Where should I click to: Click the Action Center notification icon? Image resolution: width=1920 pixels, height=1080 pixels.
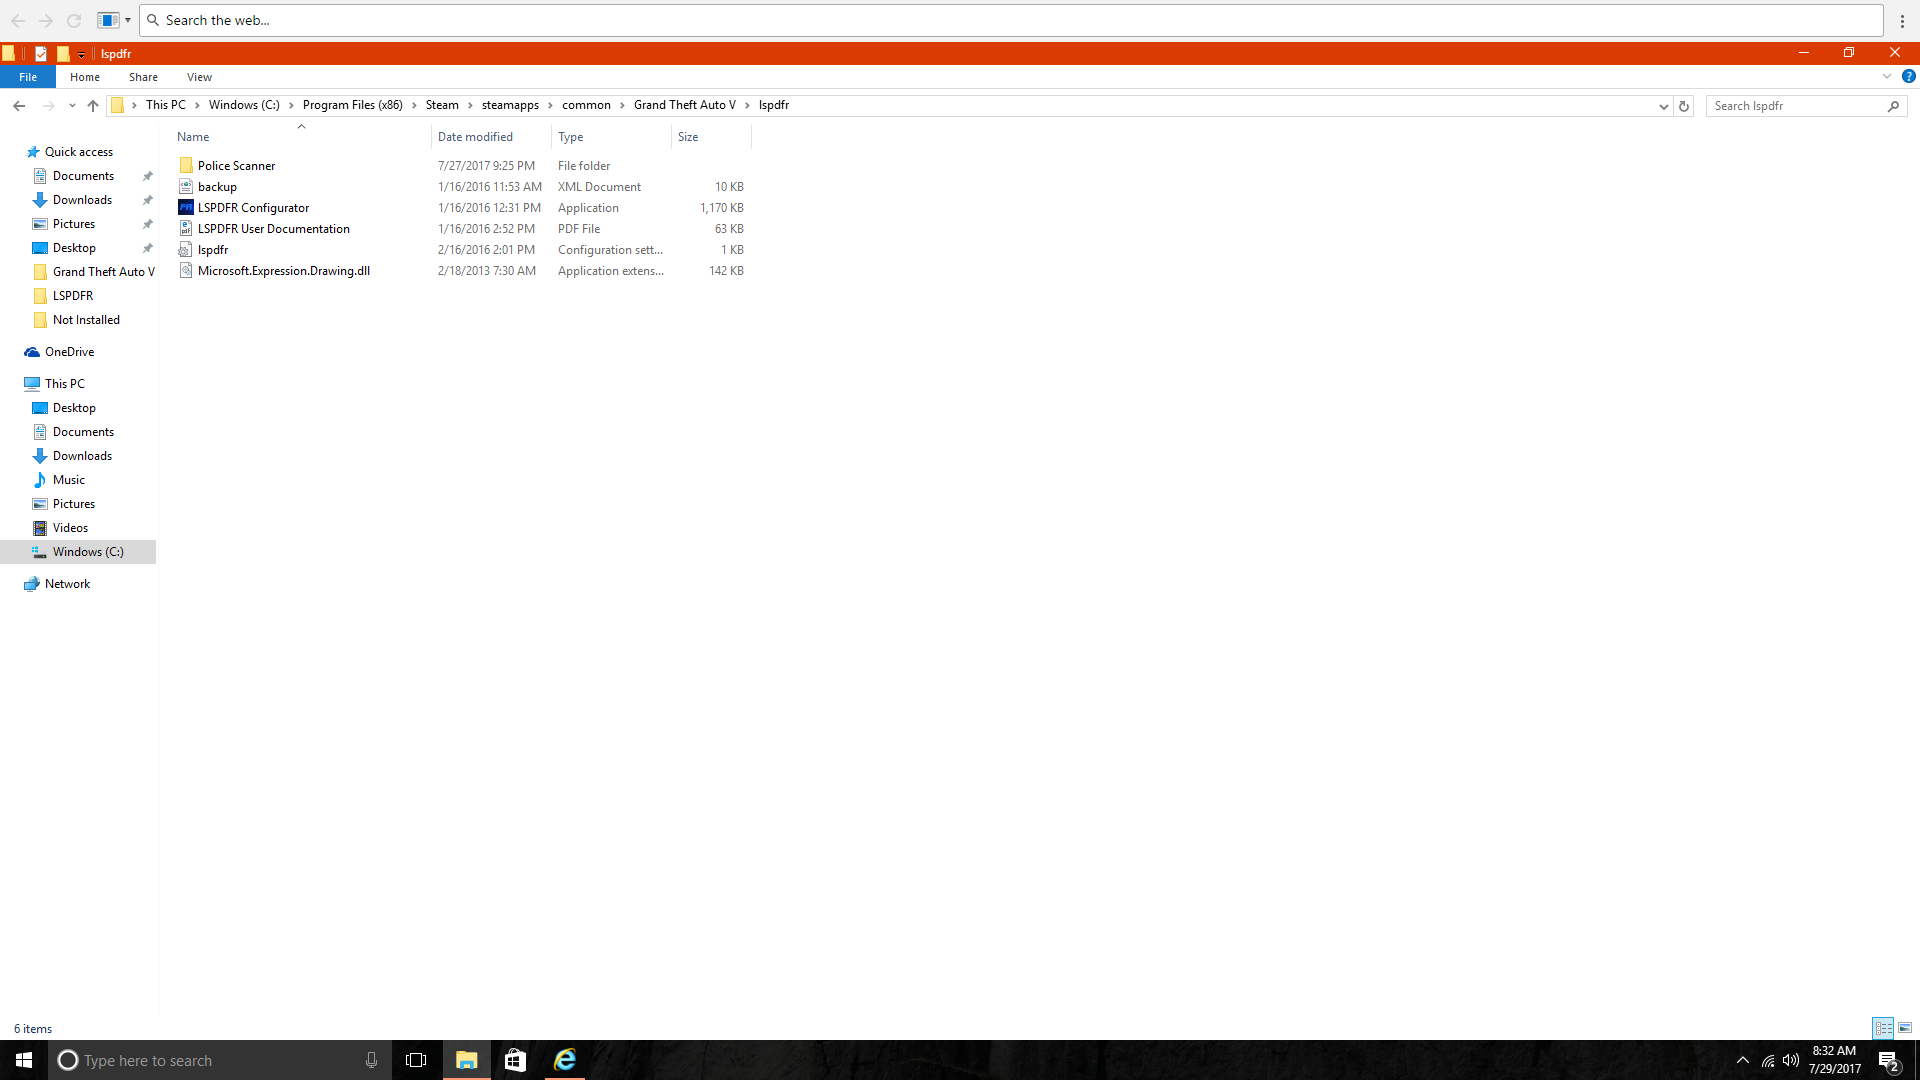[1888, 1061]
